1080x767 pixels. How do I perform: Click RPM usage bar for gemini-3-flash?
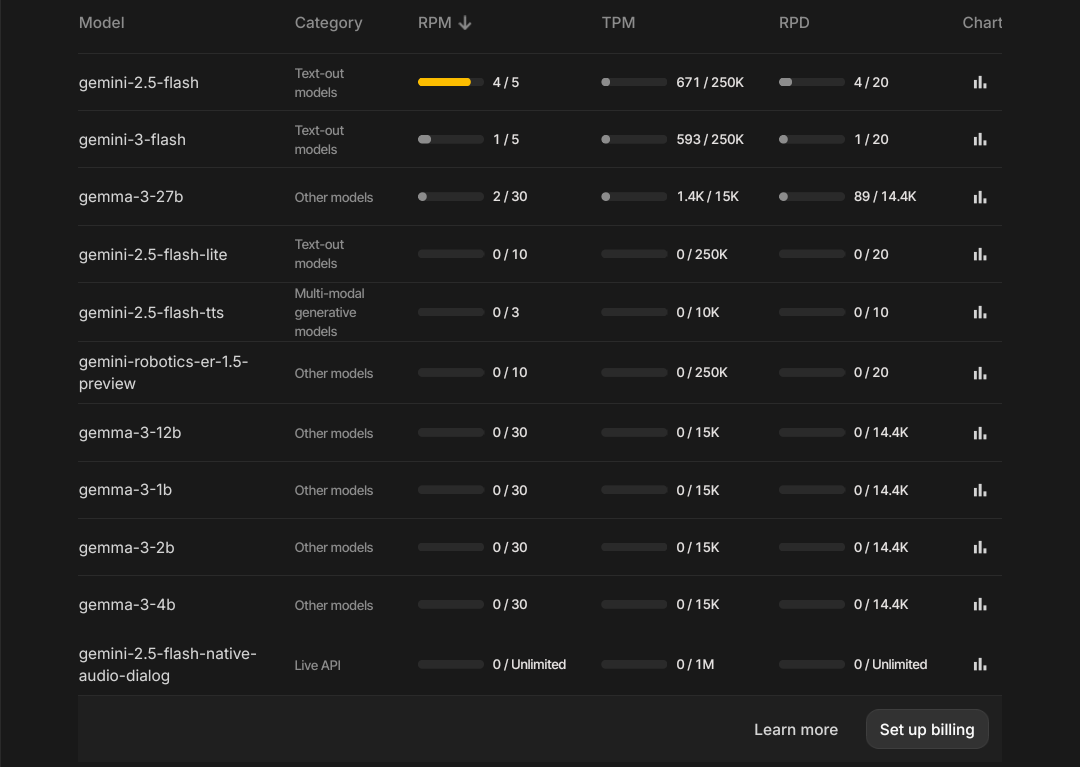point(450,139)
